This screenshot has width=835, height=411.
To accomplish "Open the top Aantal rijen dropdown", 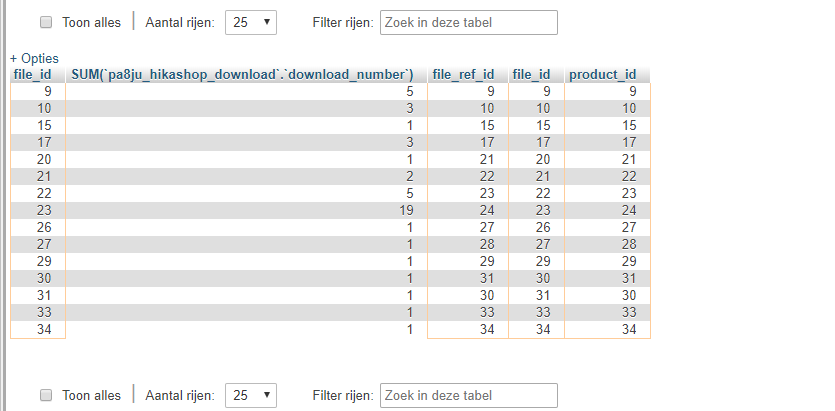I will point(251,22).
